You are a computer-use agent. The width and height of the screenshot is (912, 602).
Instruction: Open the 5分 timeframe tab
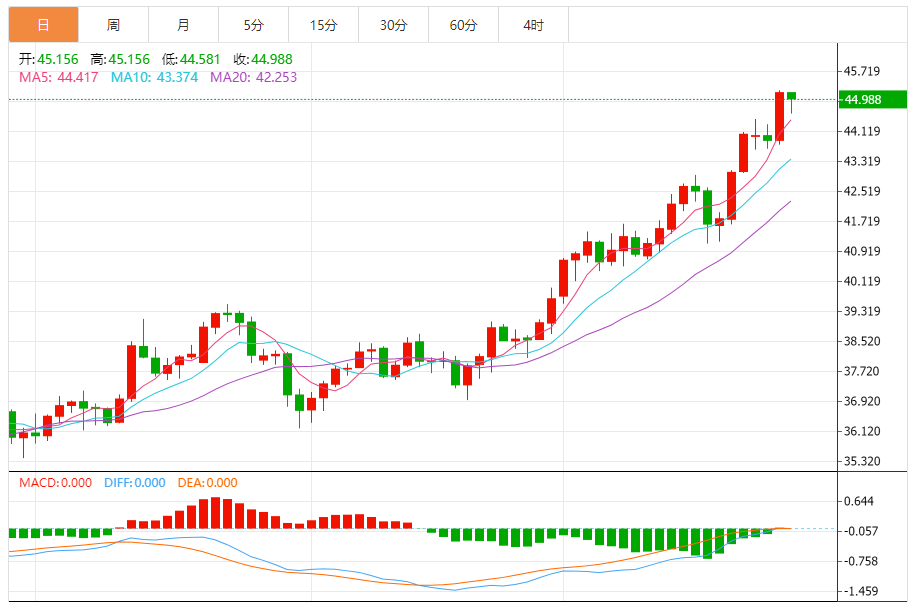point(254,25)
